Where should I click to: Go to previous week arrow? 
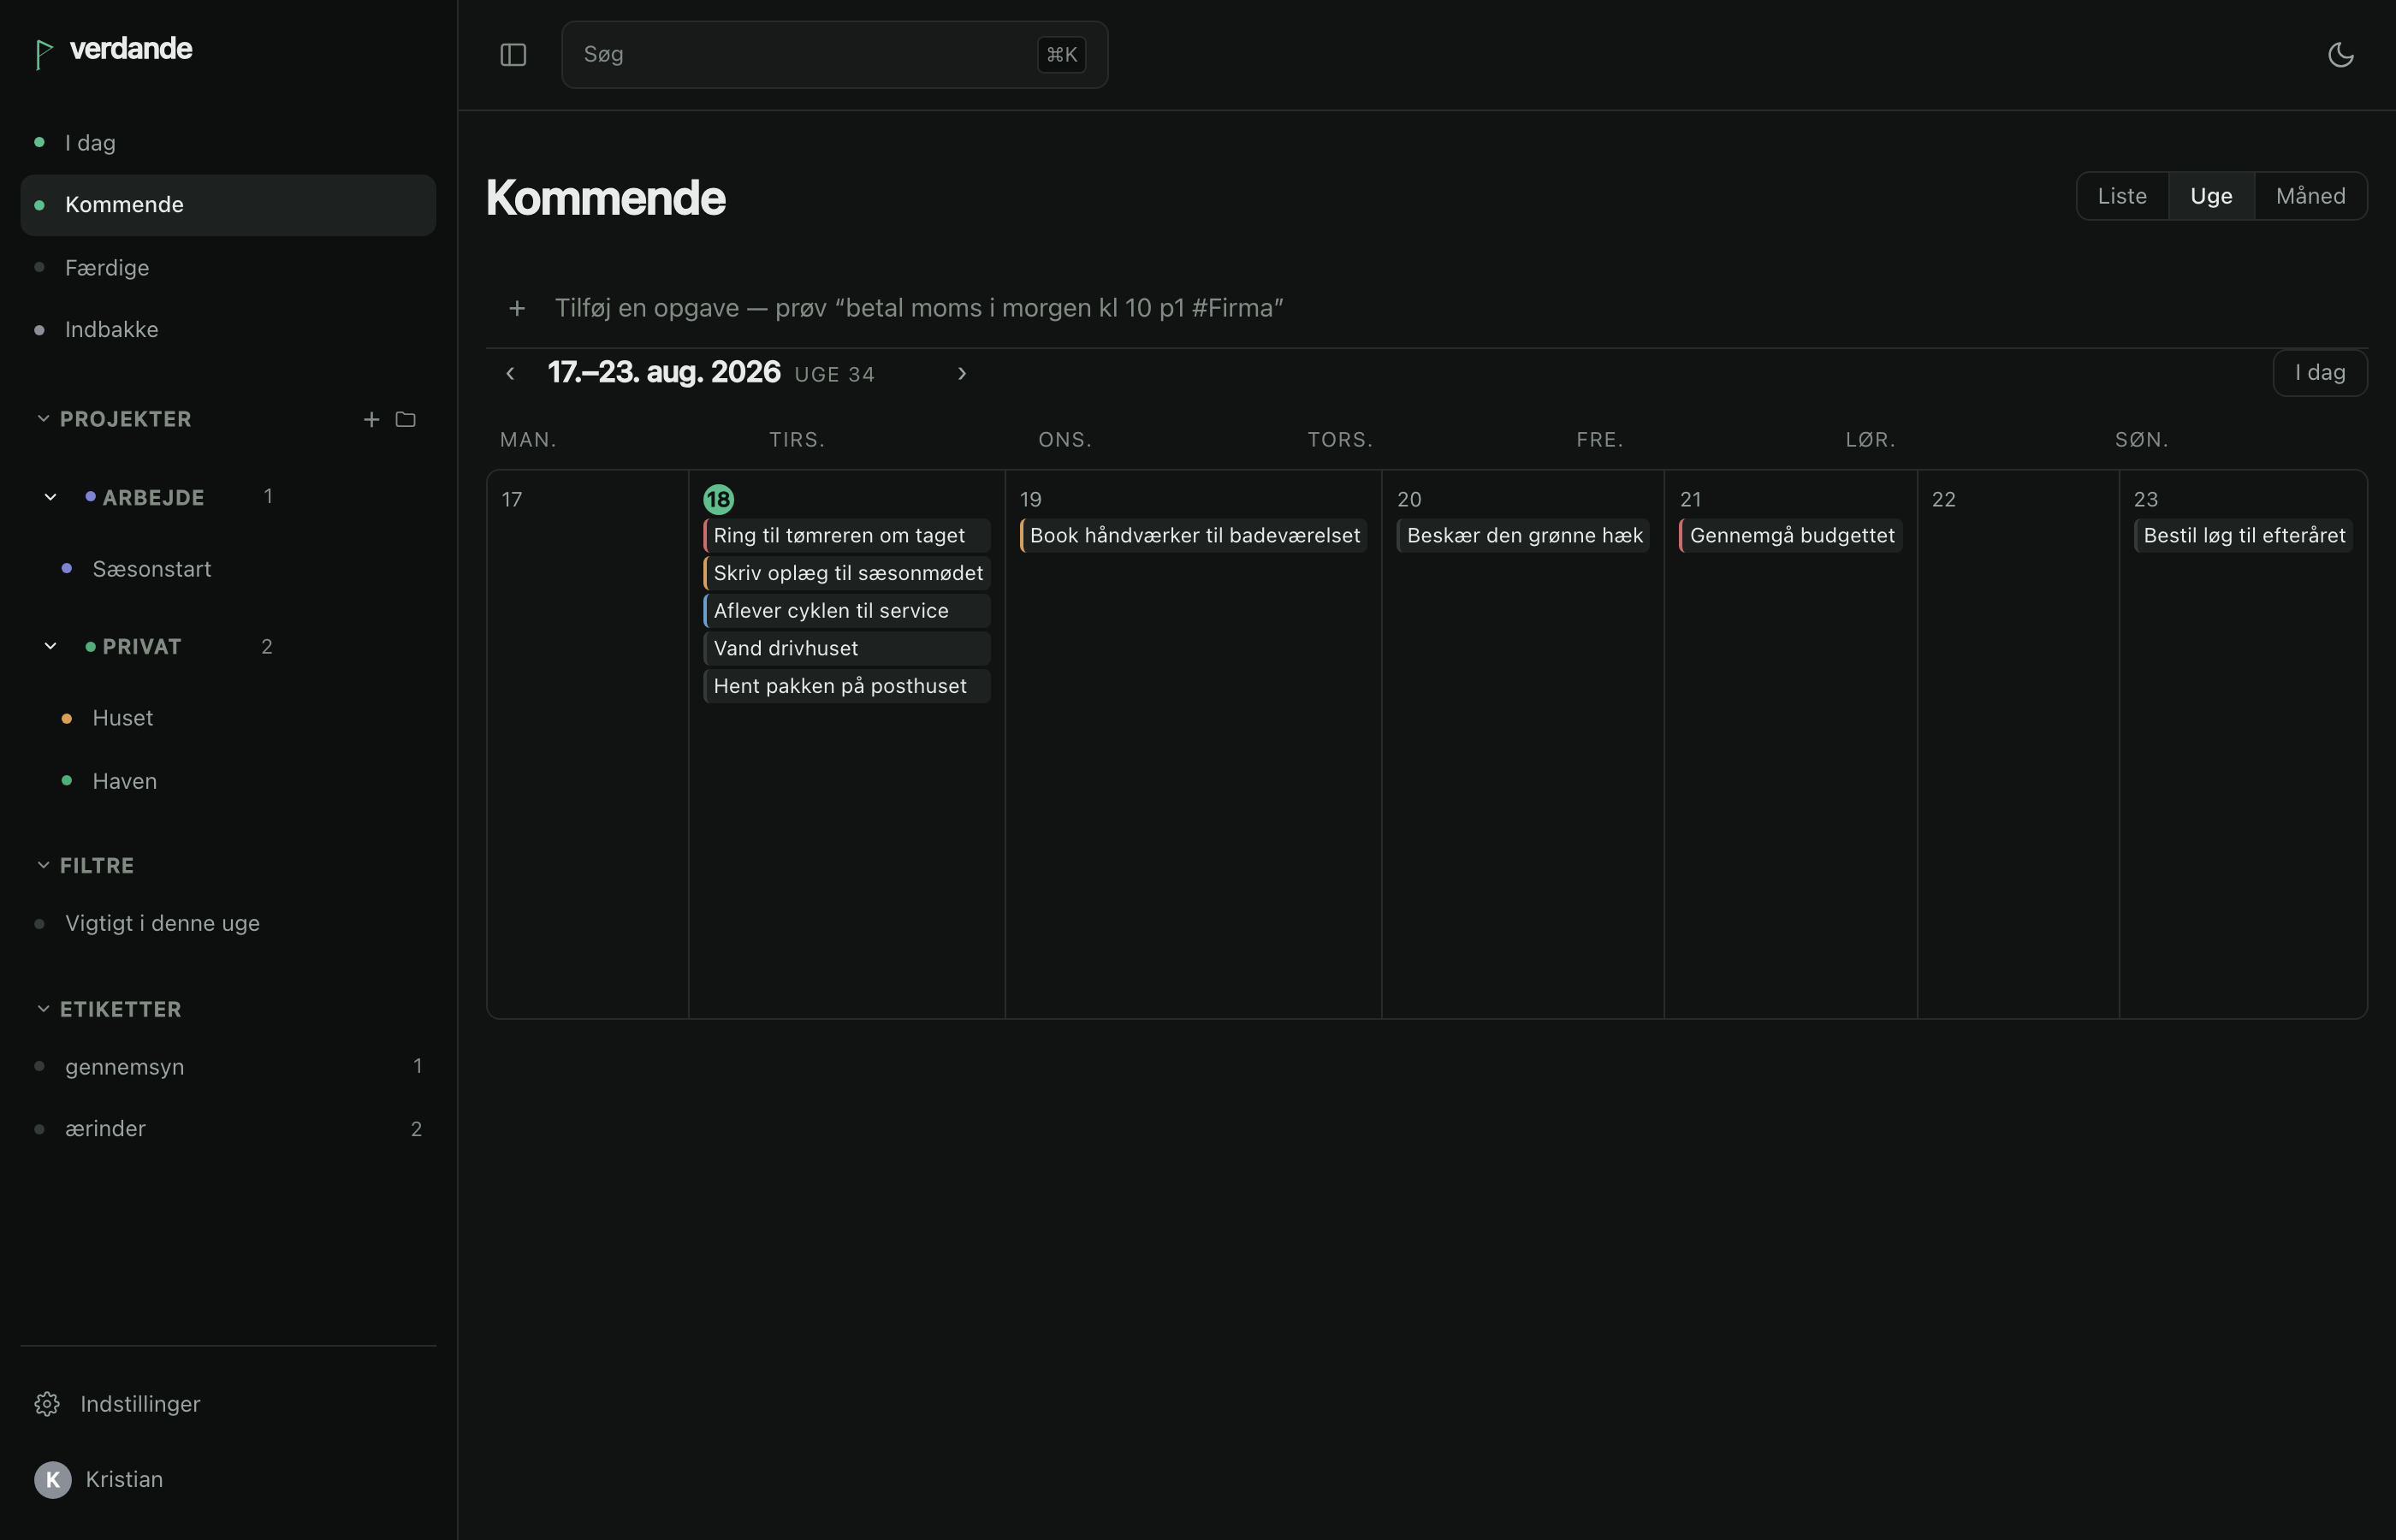tap(510, 373)
